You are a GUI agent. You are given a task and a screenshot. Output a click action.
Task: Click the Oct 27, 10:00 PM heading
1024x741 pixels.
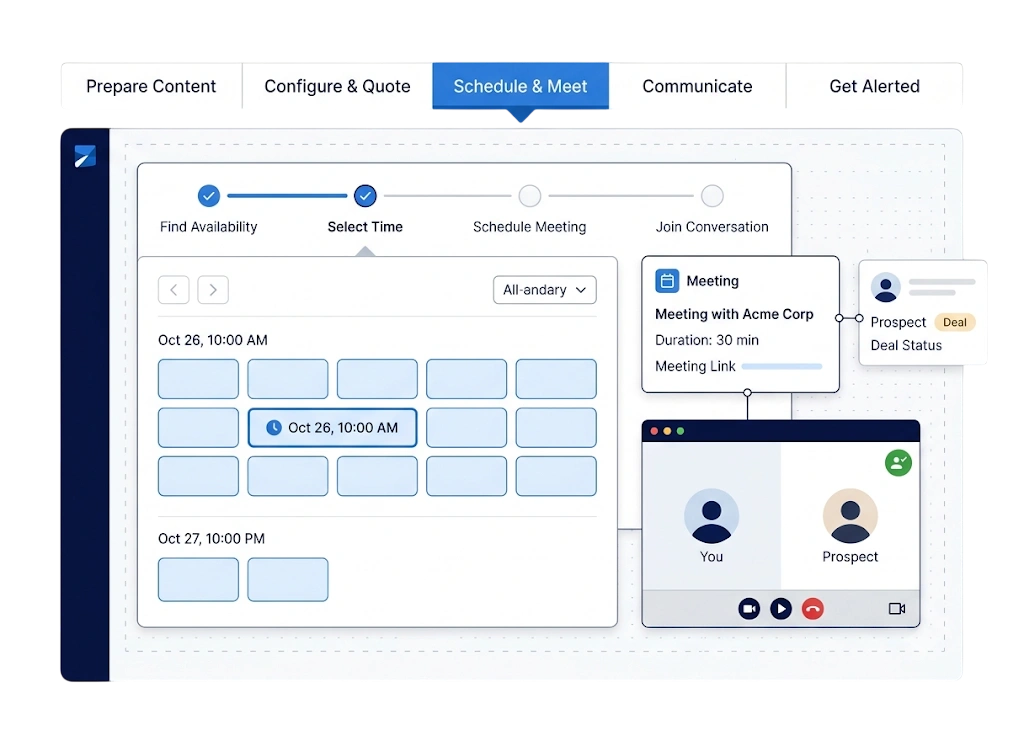click(212, 539)
